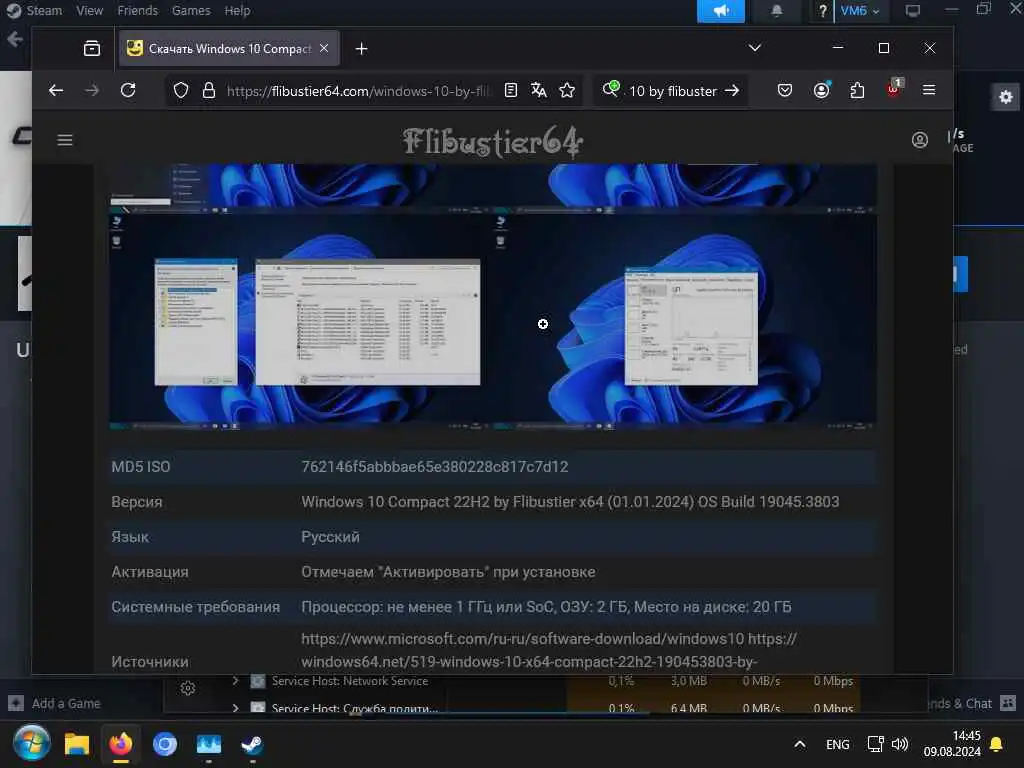
Task: Open the clock showing 14:45
Action: [x=952, y=744]
